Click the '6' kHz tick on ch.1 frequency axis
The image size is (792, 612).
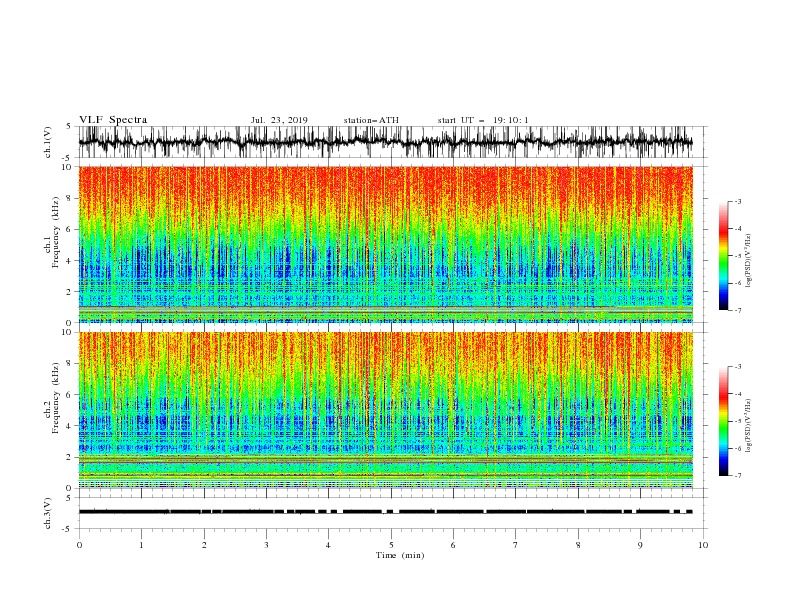pyautogui.click(x=69, y=229)
